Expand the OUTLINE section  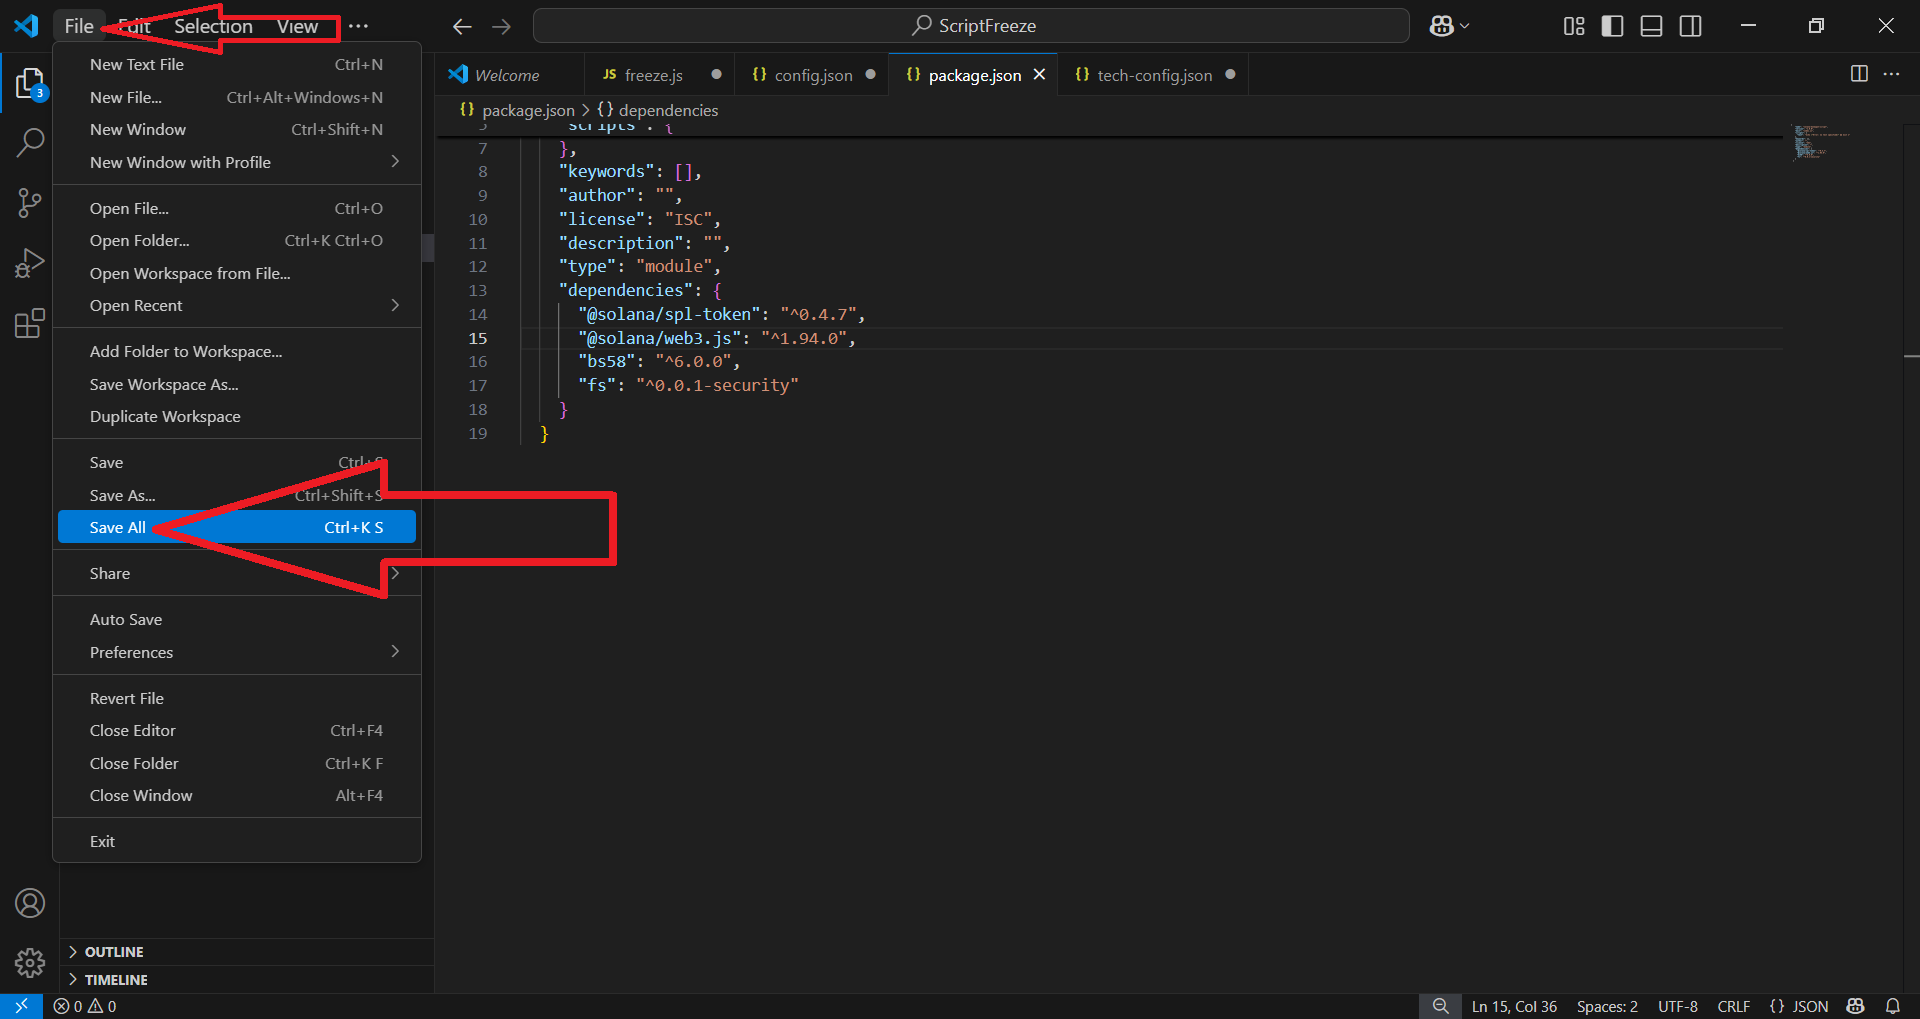pyautogui.click(x=248, y=952)
